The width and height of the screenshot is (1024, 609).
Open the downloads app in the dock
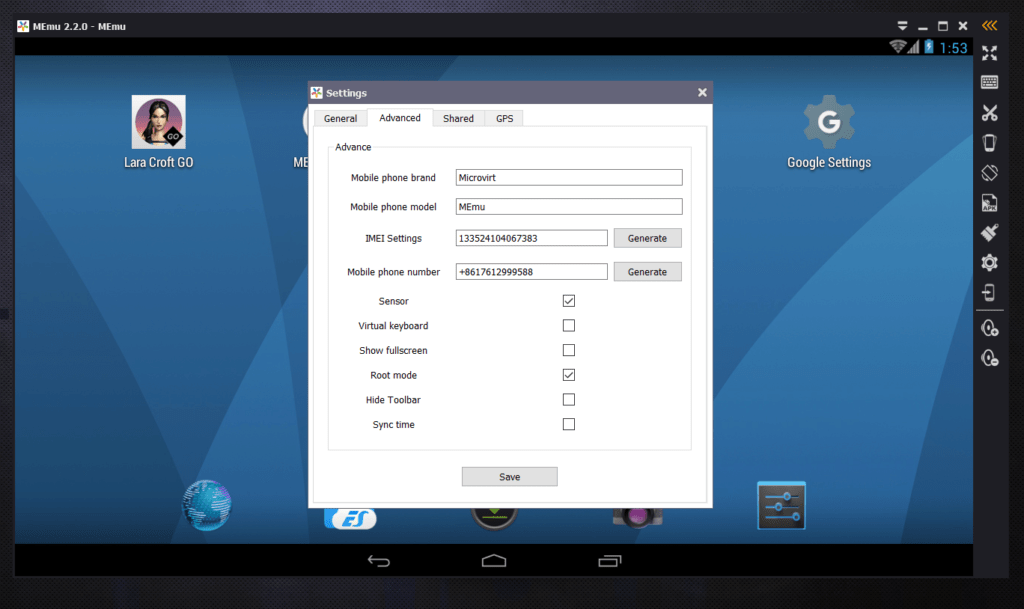(x=494, y=518)
